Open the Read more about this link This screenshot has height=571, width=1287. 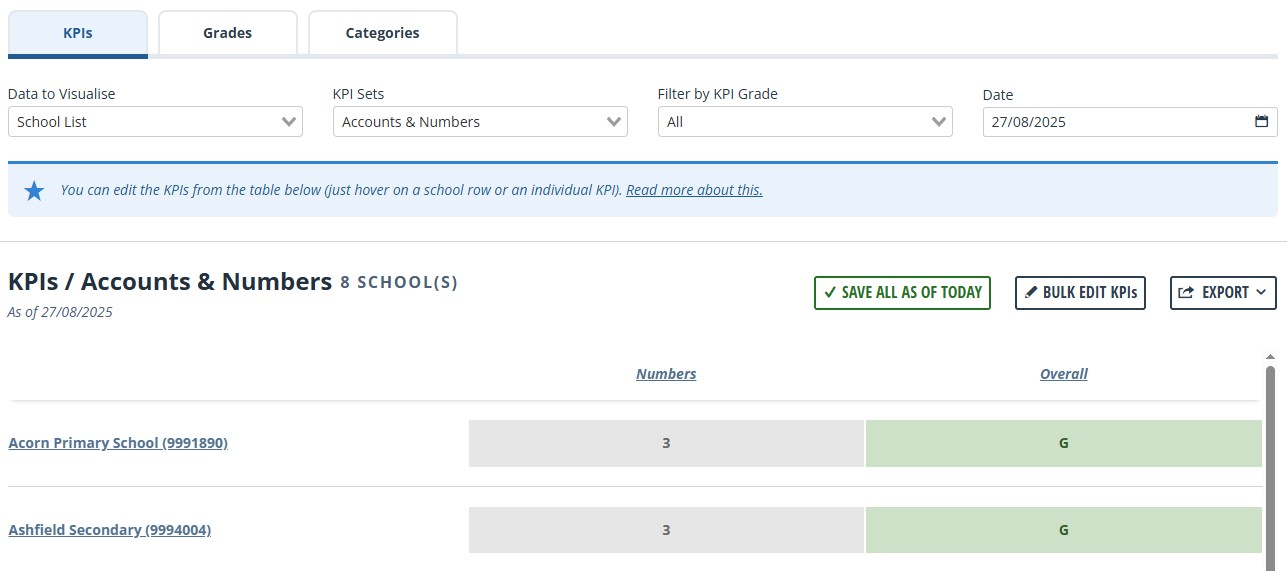click(694, 190)
